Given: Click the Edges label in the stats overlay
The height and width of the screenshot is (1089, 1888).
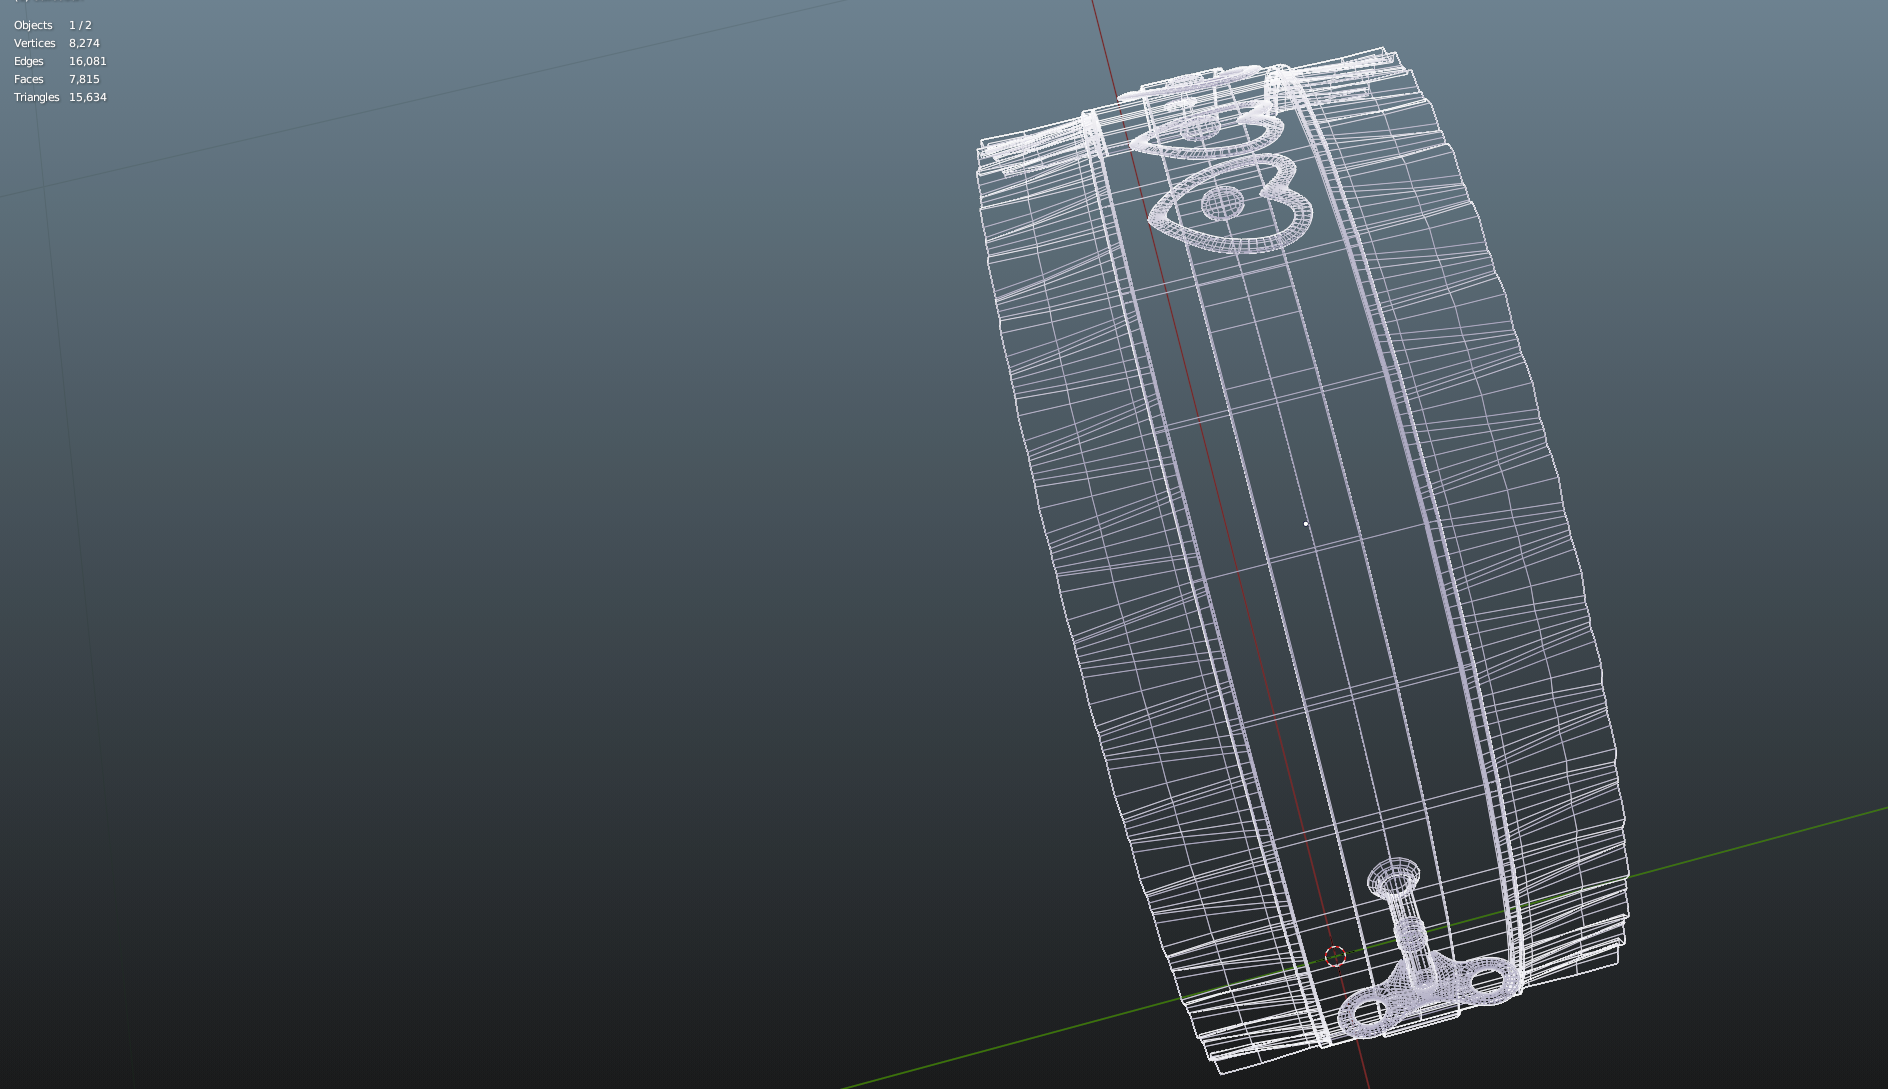Looking at the screenshot, I should (x=29, y=61).
